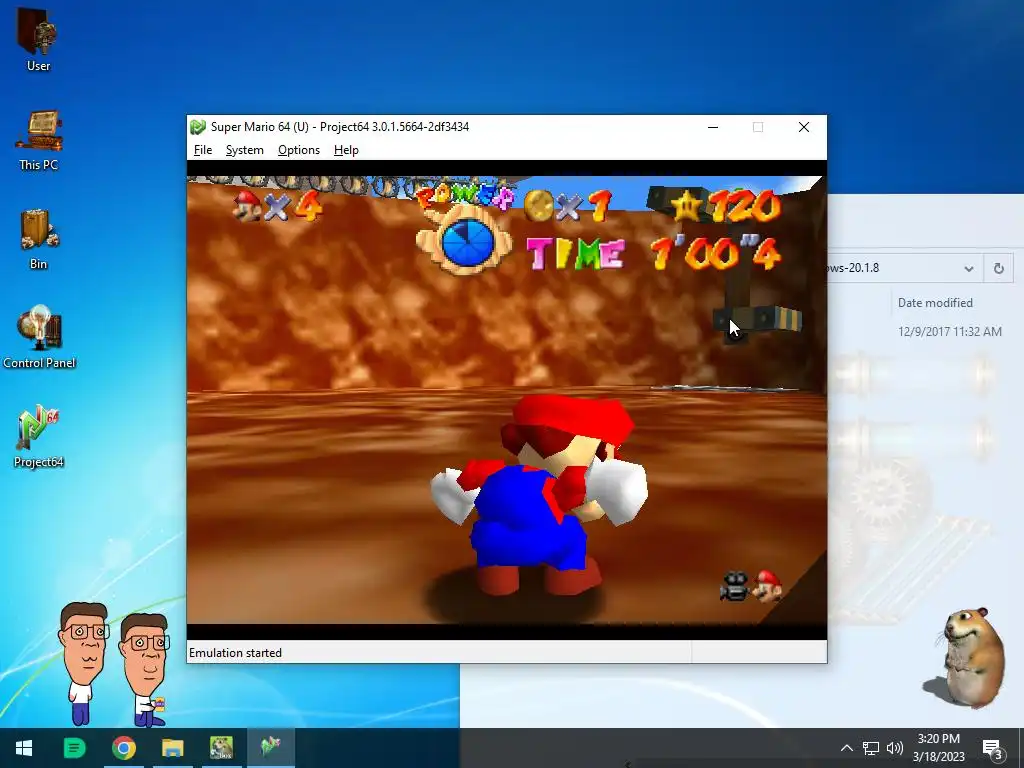The width and height of the screenshot is (1024, 768).
Task: Sort by Date modified column in Explorer
Action: [935, 303]
